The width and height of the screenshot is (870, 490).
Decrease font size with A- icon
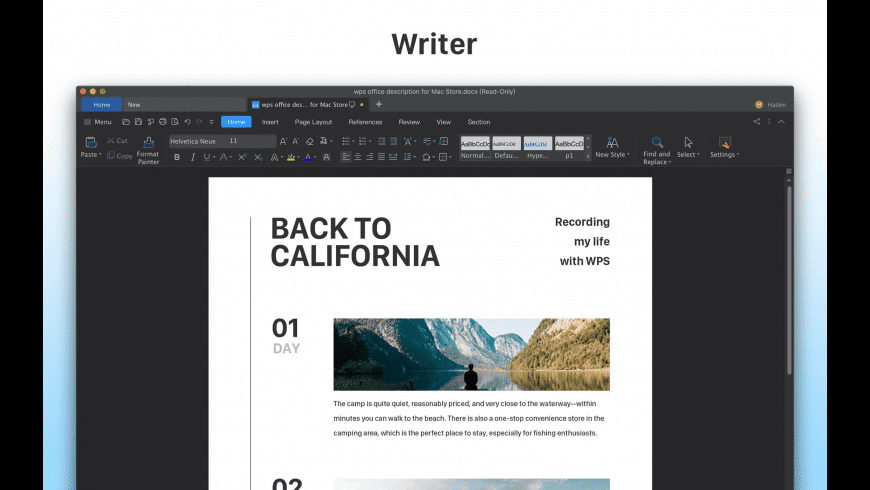point(296,142)
